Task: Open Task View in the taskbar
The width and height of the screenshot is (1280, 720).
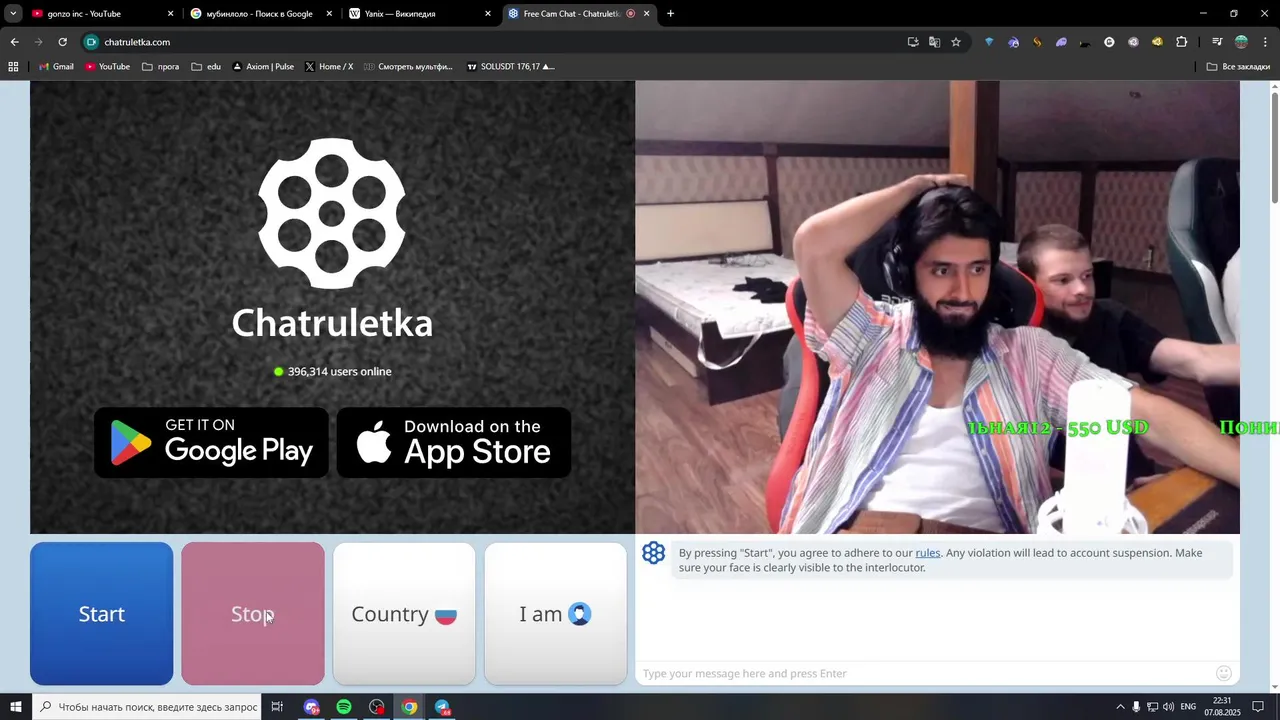Action: coord(277,707)
